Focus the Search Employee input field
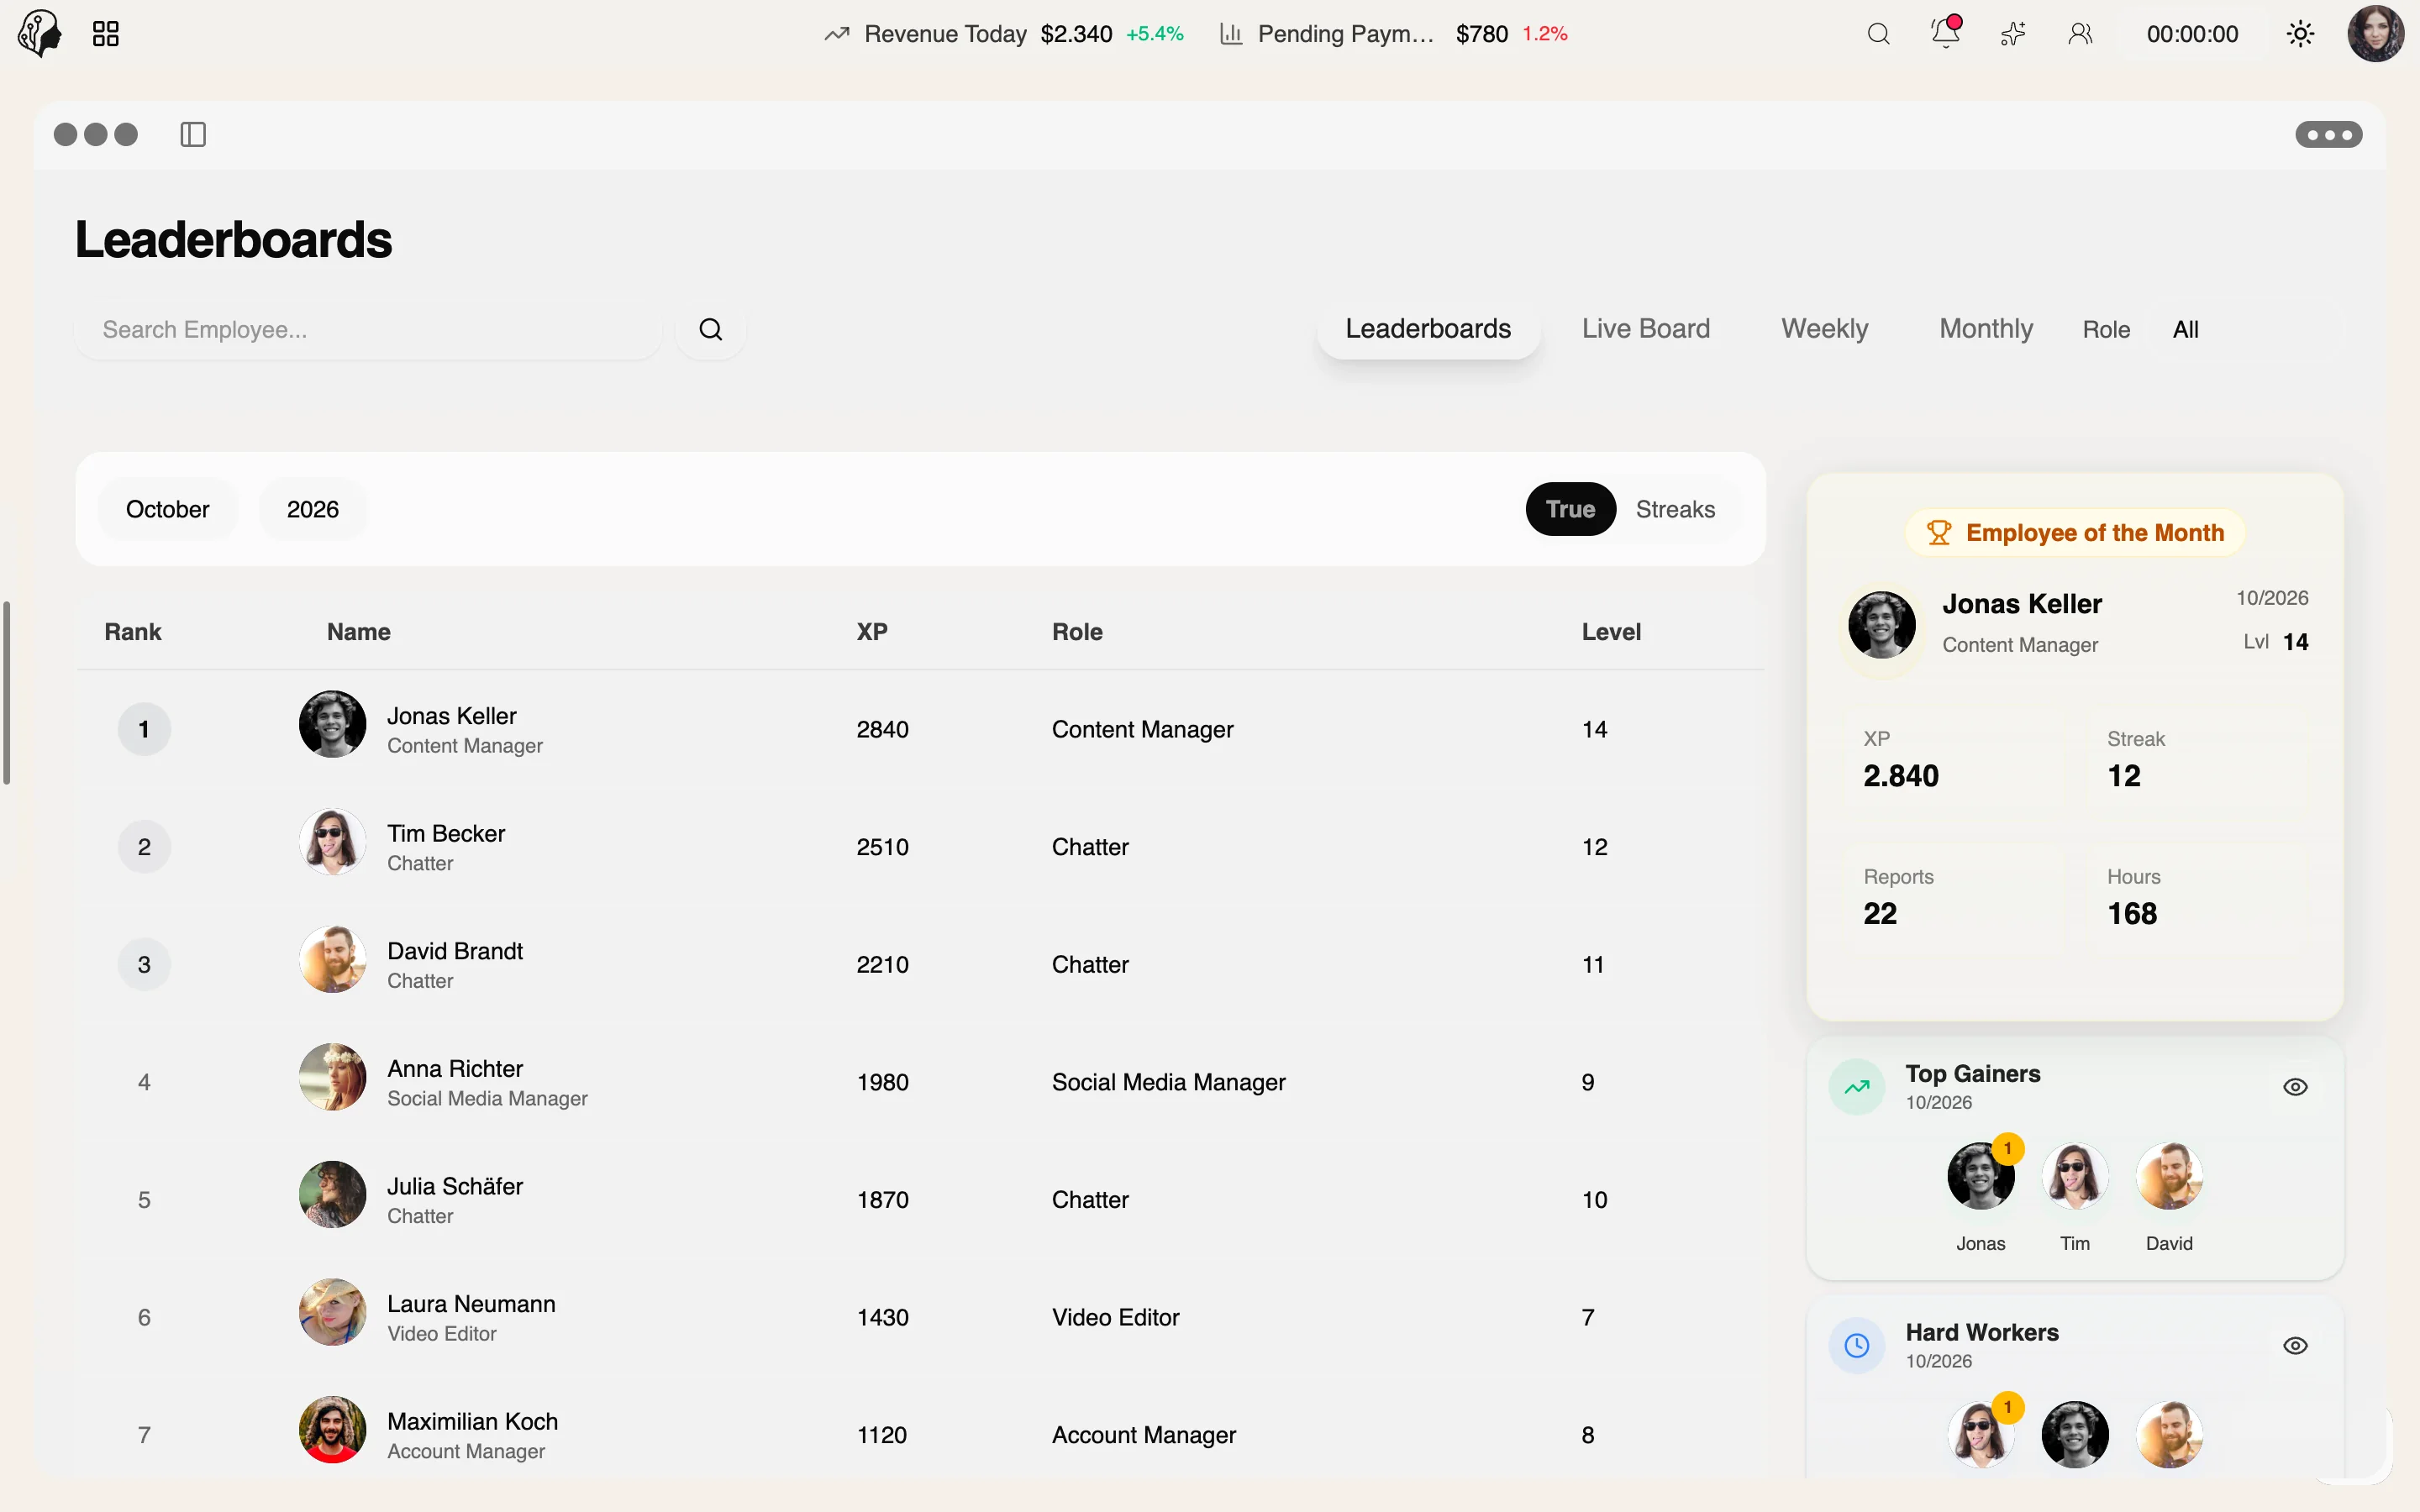This screenshot has width=2420, height=1512. click(368, 329)
